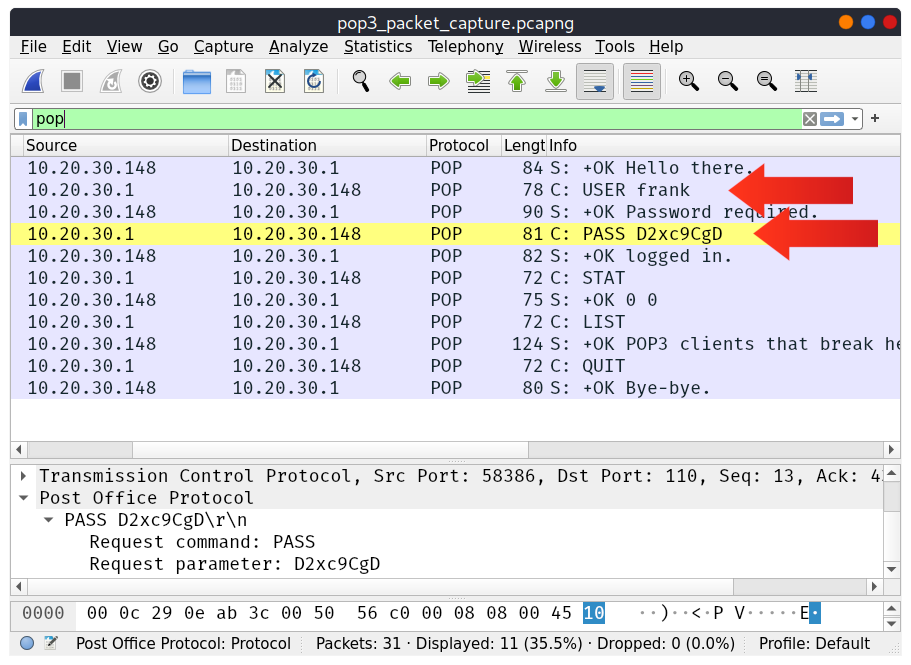The image size is (911, 665).
Task: Open the Tools menu
Action: tap(615, 46)
